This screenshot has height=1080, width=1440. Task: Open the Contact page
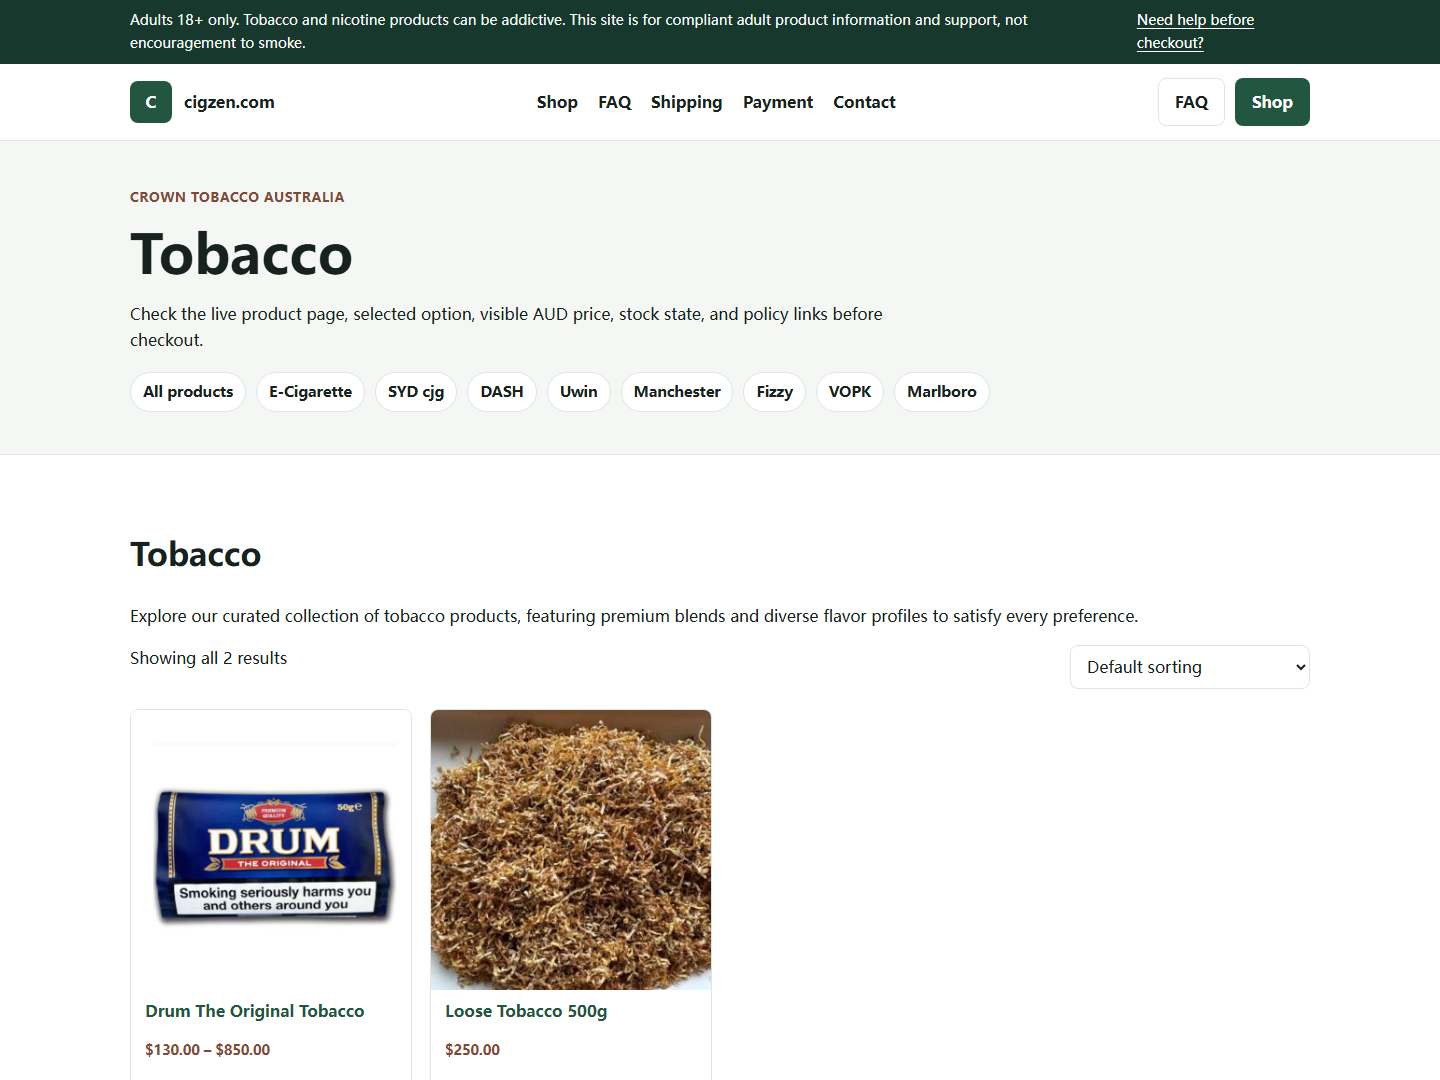tap(864, 102)
